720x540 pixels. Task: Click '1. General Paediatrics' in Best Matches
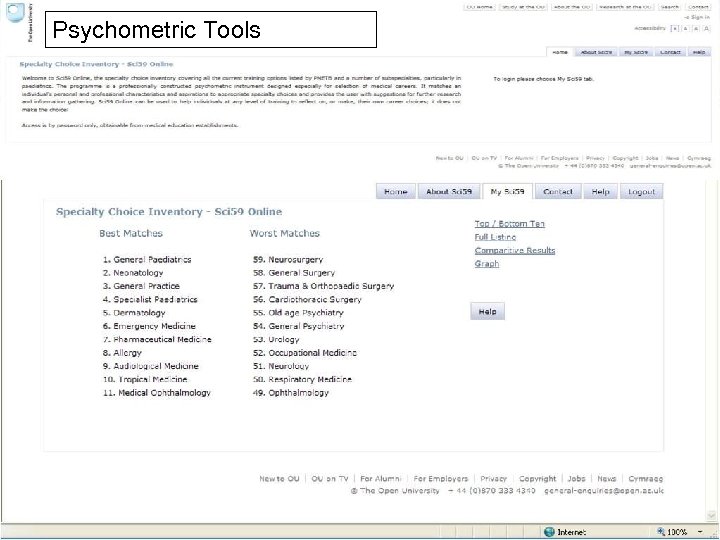coord(147,259)
